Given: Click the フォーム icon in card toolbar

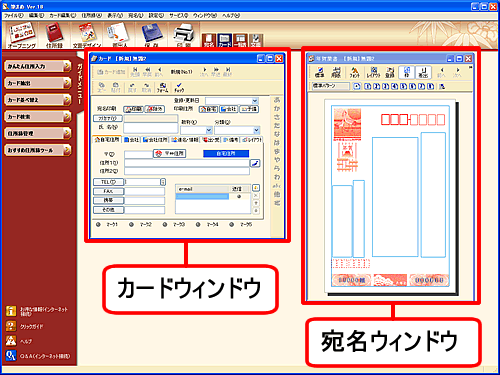Looking at the screenshot, I should [x=162, y=88].
